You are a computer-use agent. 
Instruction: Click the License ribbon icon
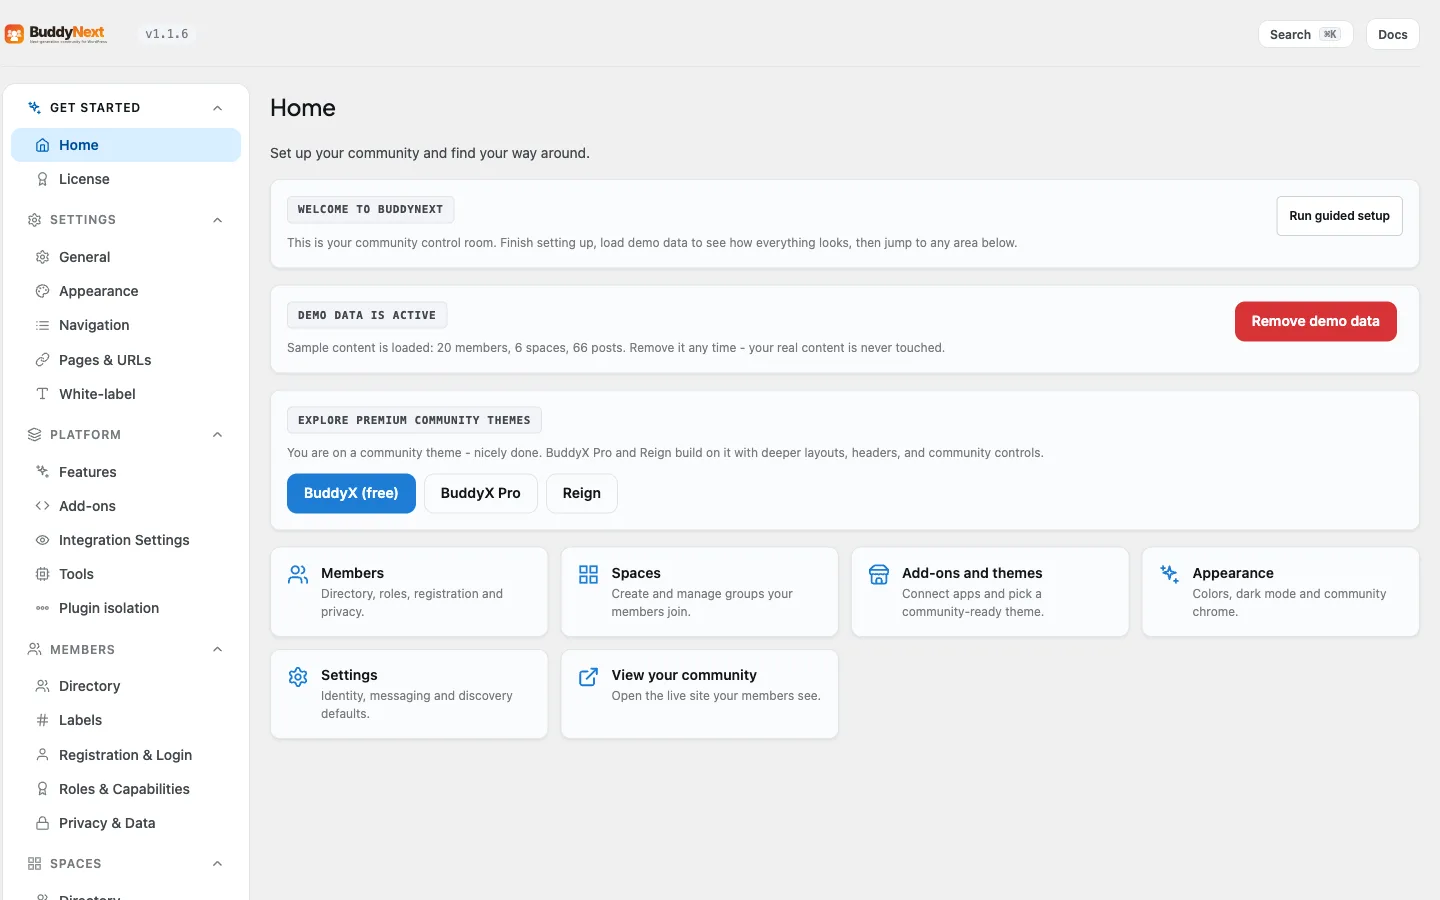click(42, 179)
